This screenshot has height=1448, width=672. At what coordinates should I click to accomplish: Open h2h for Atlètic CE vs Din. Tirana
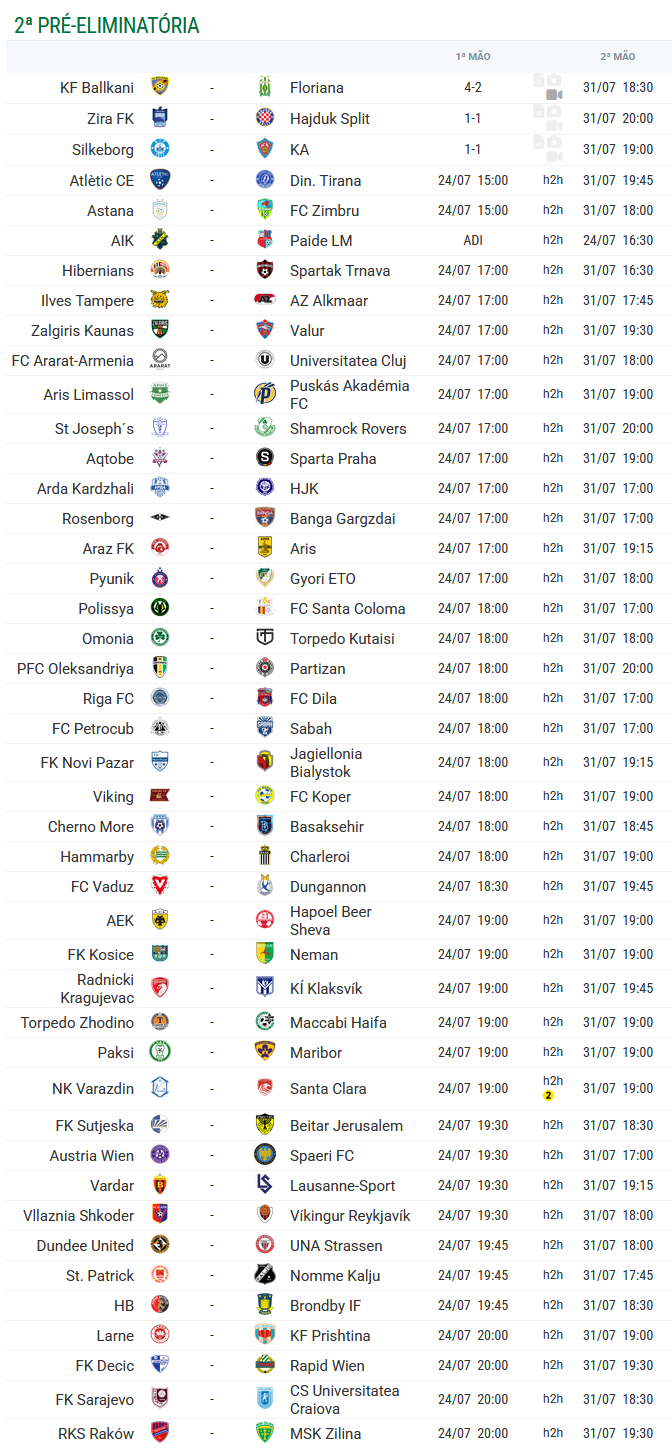pyautogui.click(x=553, y=180)
